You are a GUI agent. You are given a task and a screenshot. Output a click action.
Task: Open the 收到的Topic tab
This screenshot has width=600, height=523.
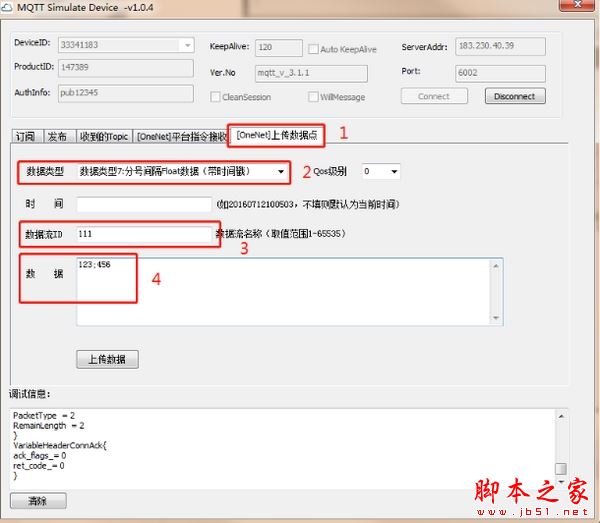104,136
